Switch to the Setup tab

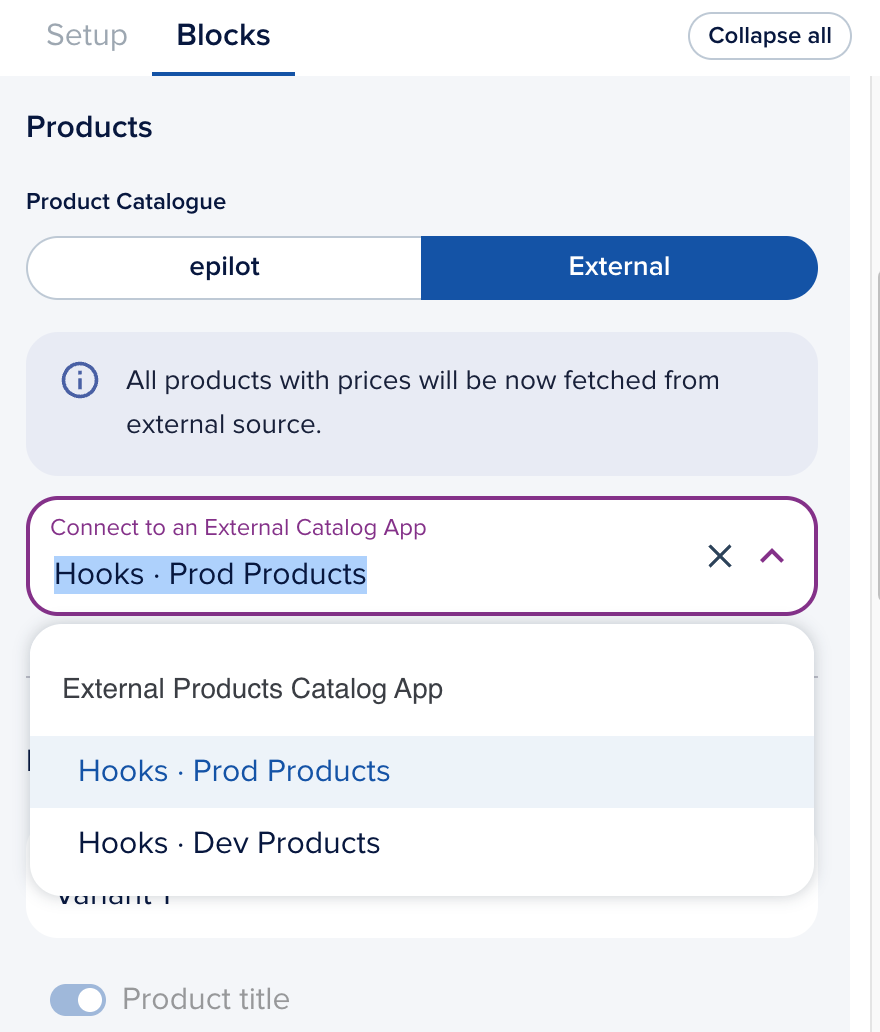(87, 36)
